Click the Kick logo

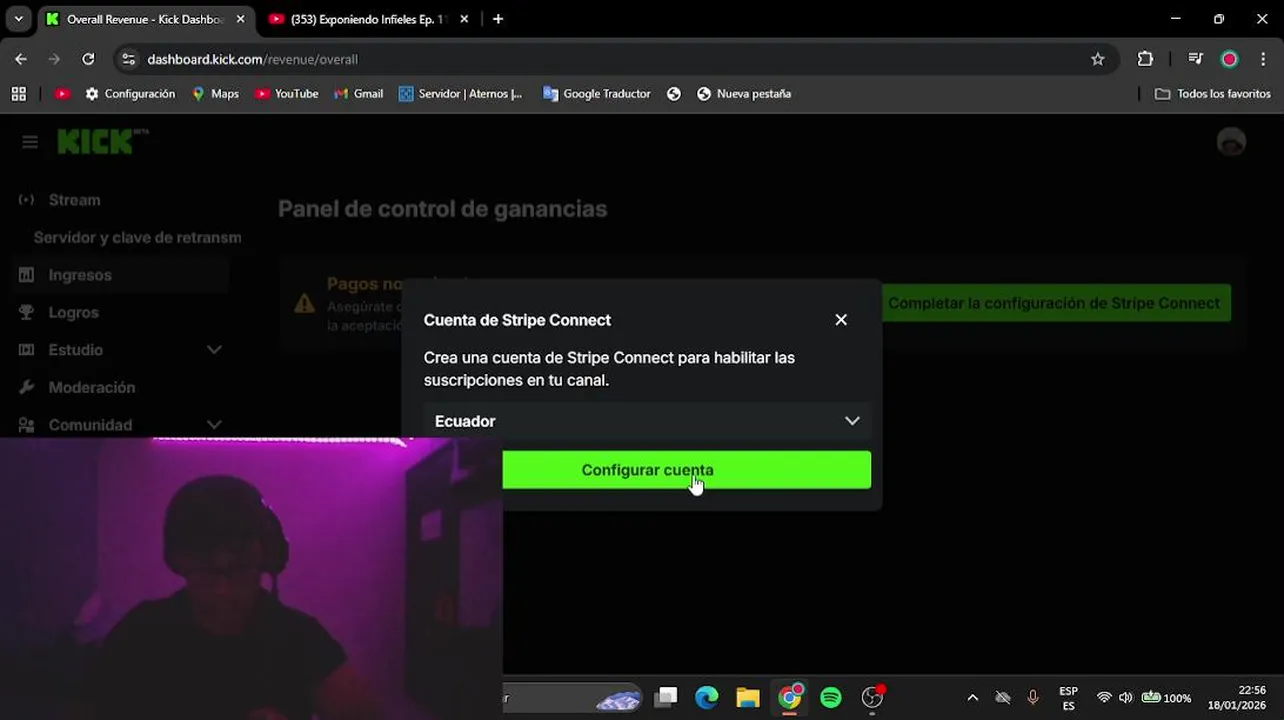[x=102, y=142]
